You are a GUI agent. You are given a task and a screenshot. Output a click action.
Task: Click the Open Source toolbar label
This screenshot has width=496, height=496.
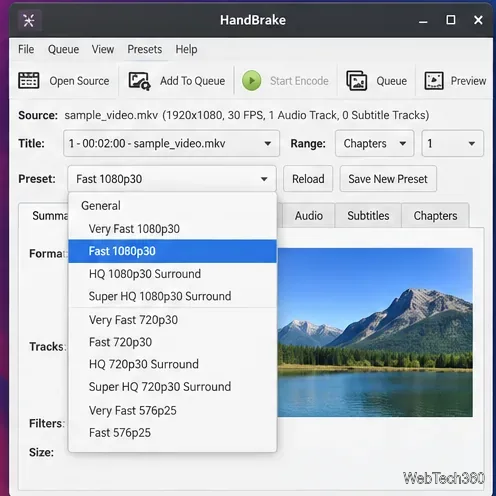[x=79, y=81]
